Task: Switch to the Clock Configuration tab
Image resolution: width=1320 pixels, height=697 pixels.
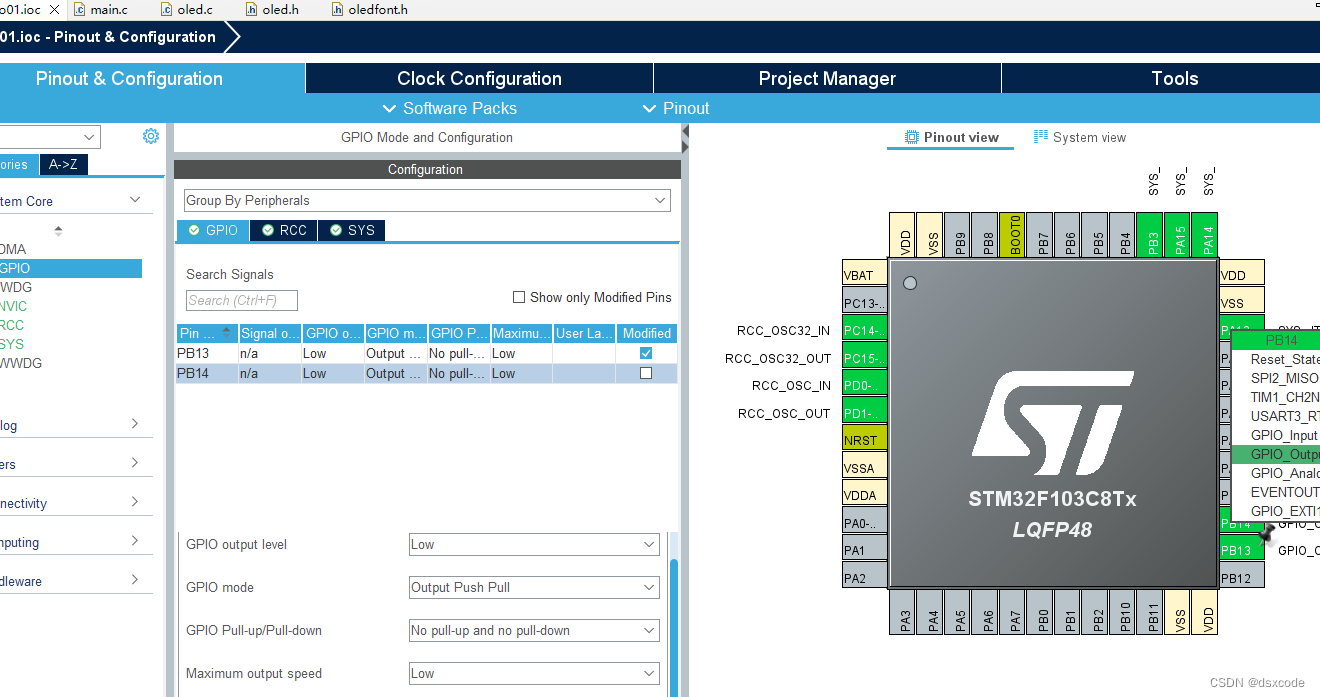Action: [479, 78]
